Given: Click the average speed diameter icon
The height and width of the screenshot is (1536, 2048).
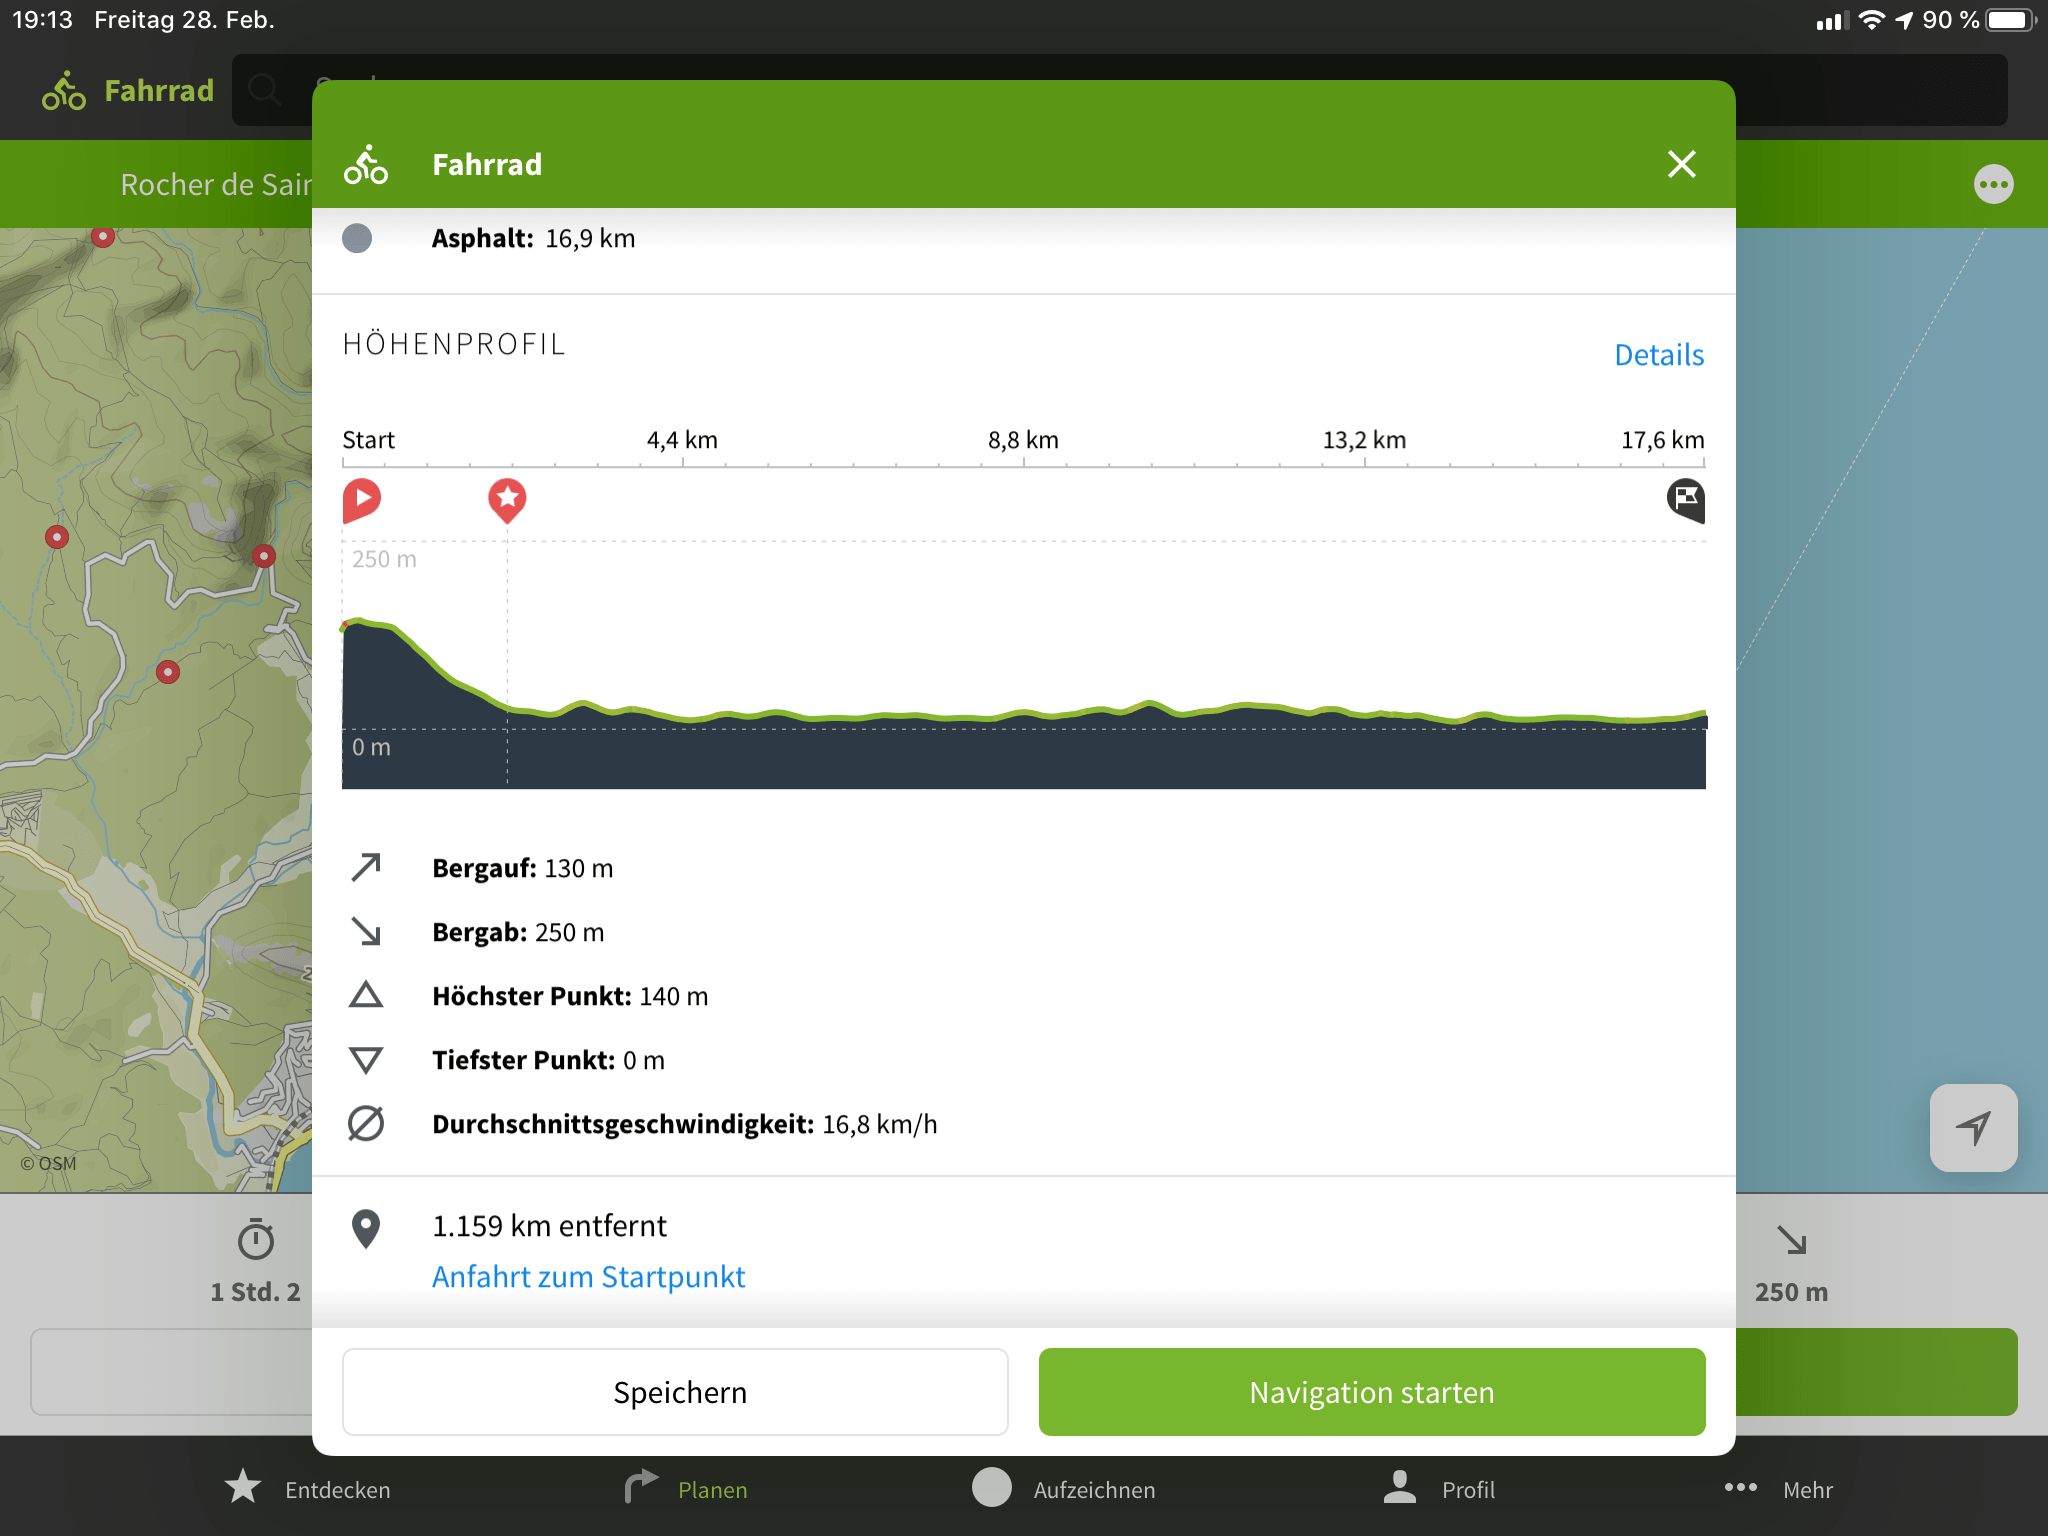Looking at the screenshot, I should (366, 1123).
